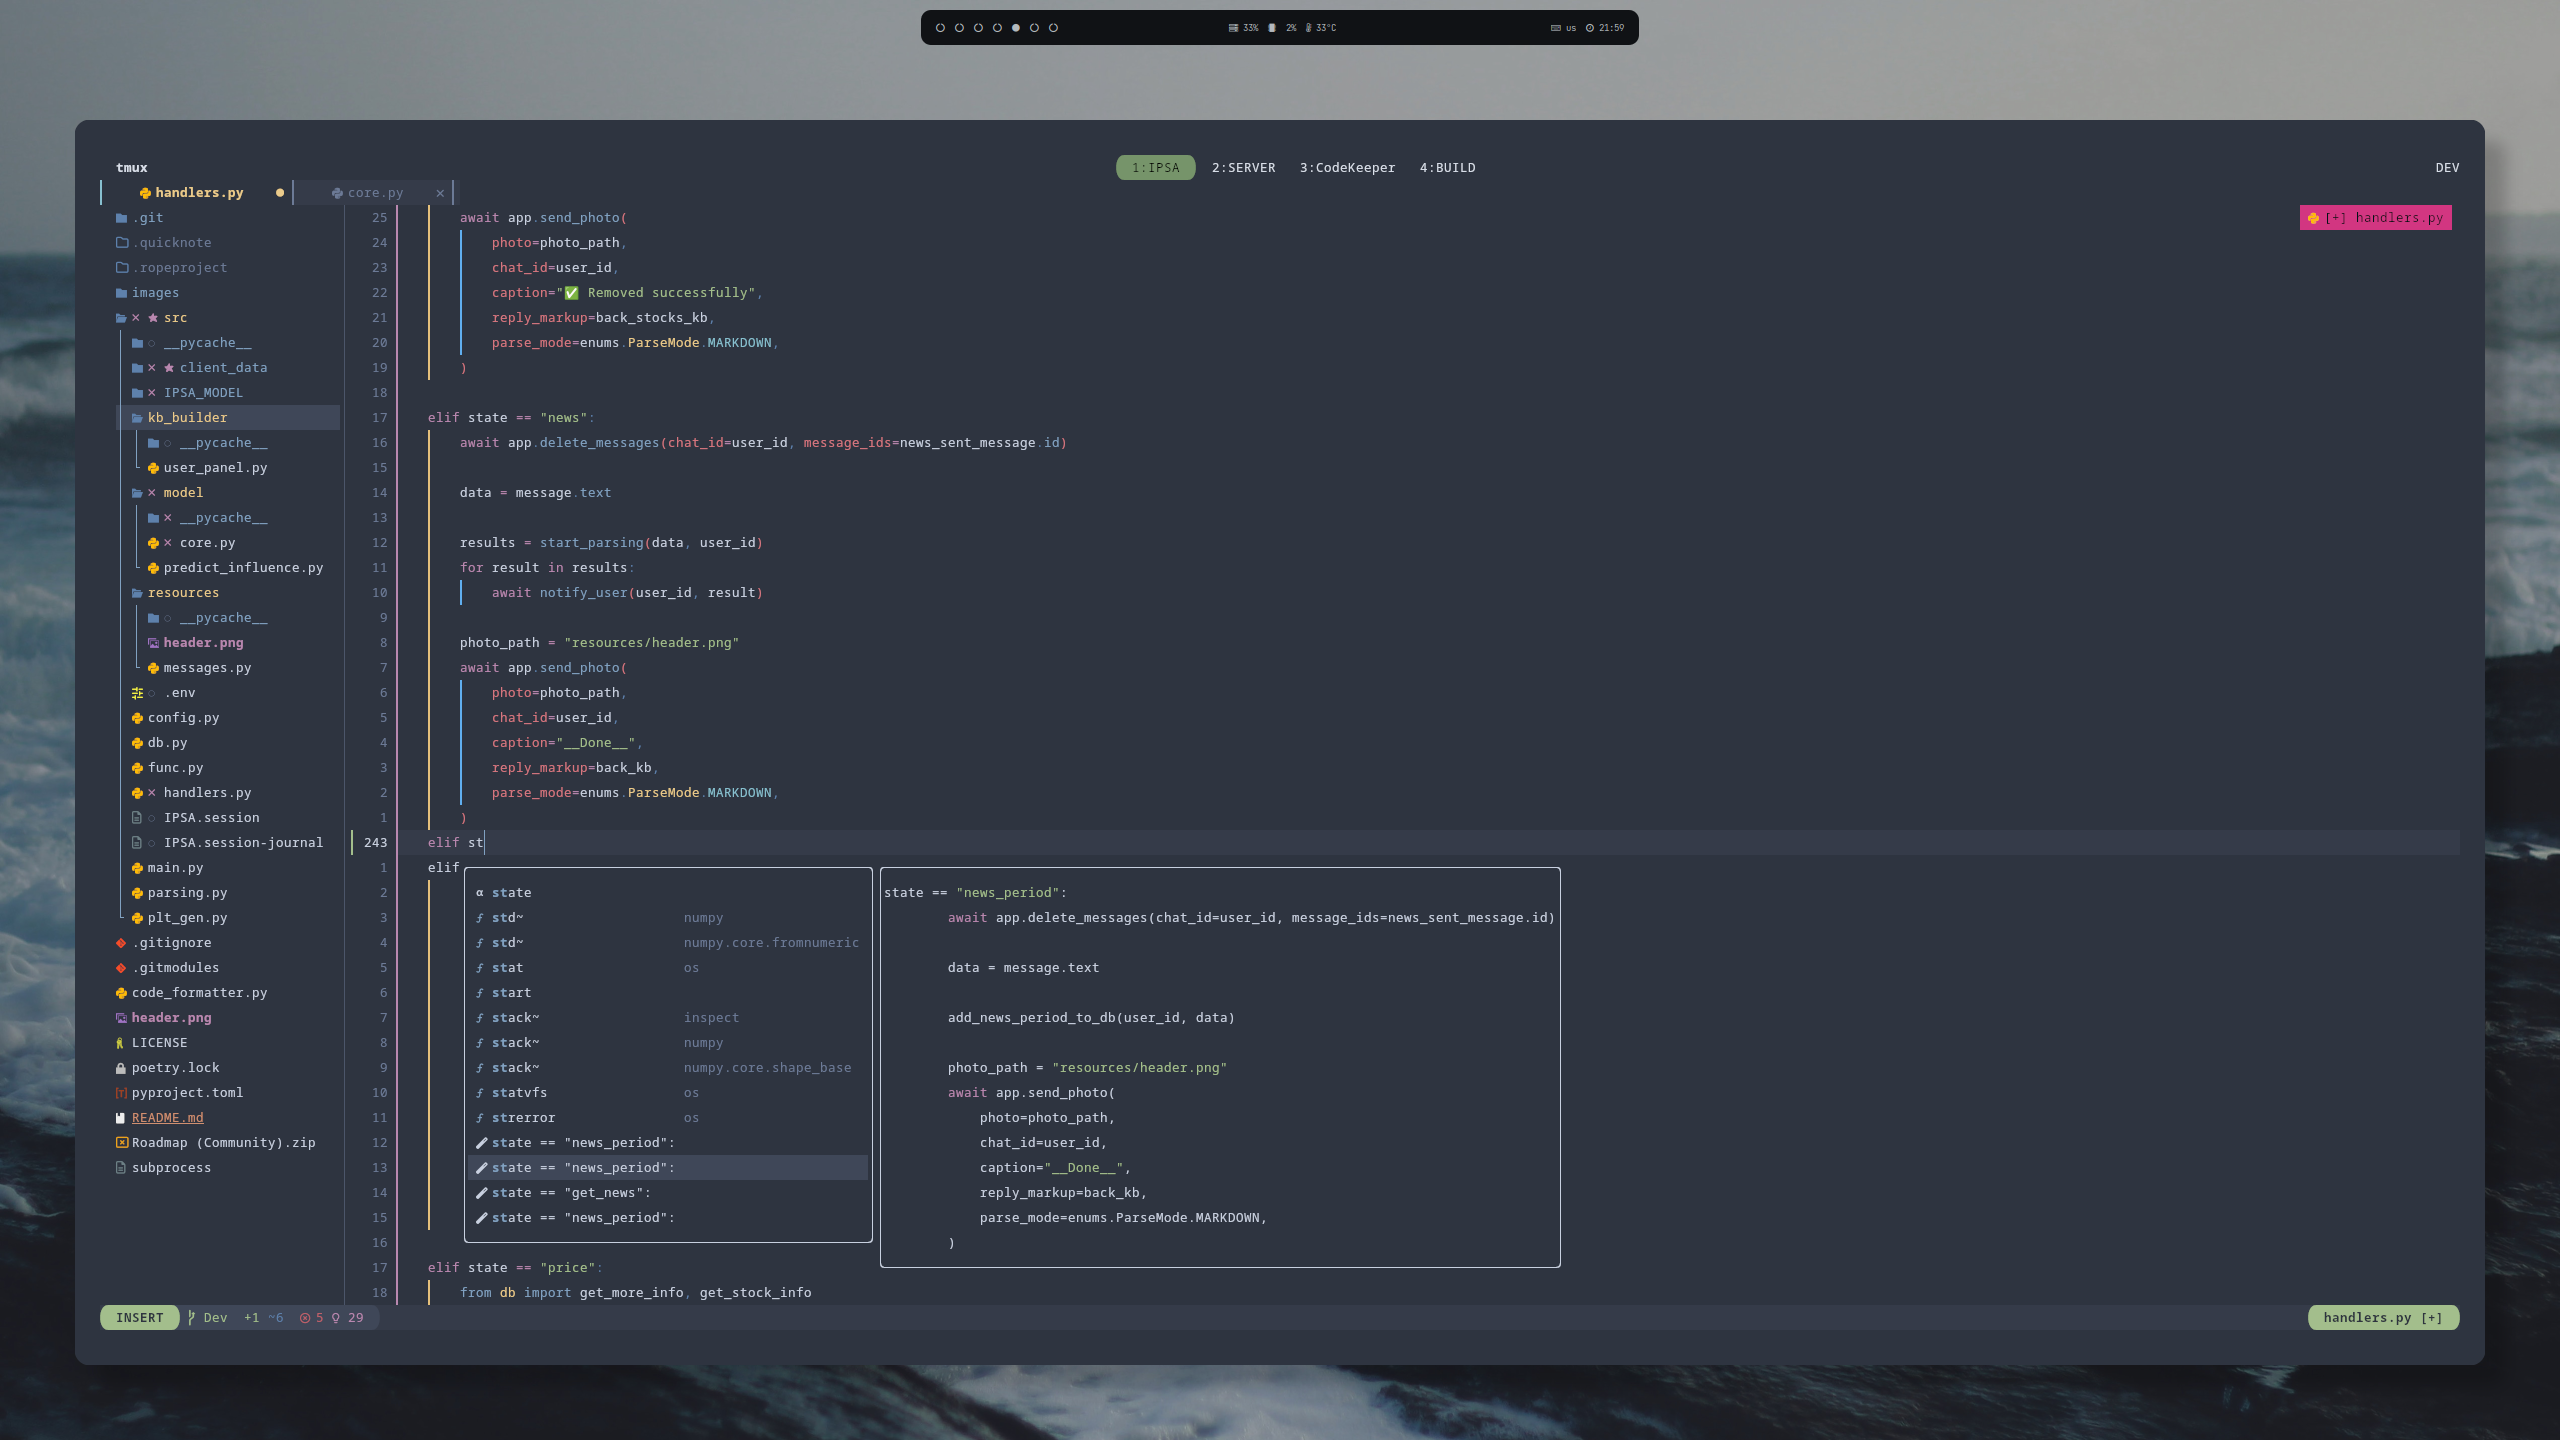
Task: Select 'stat' os completion item
Action: point(668,968)
